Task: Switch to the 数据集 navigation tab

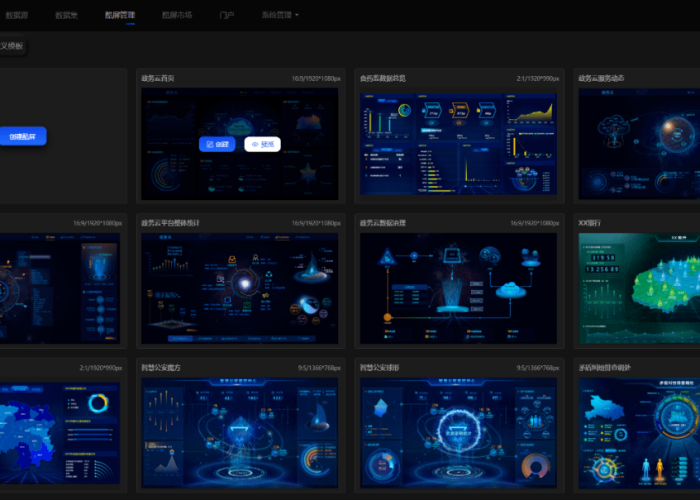Action: (x=66, y=16)
